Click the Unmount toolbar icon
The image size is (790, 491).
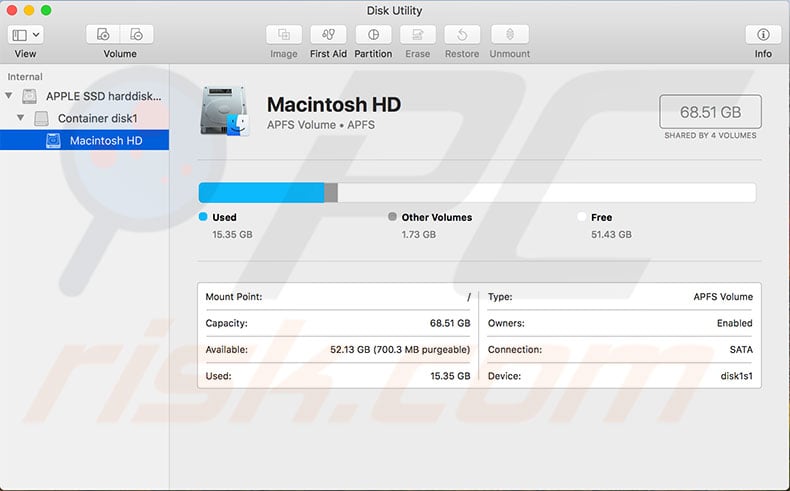(x=510, y=34)
